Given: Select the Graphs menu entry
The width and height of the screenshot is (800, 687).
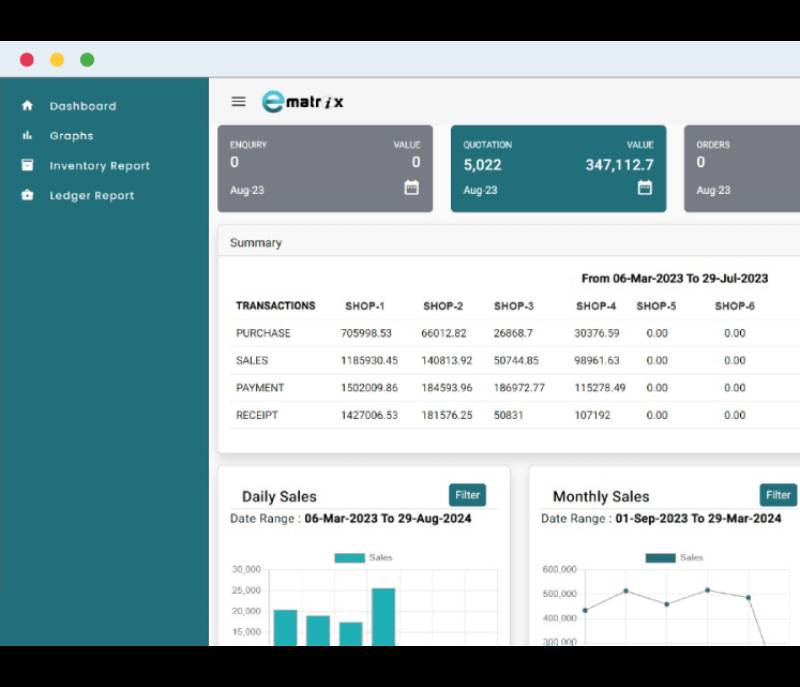Looking at the screenshot, I should pos(71,136).
